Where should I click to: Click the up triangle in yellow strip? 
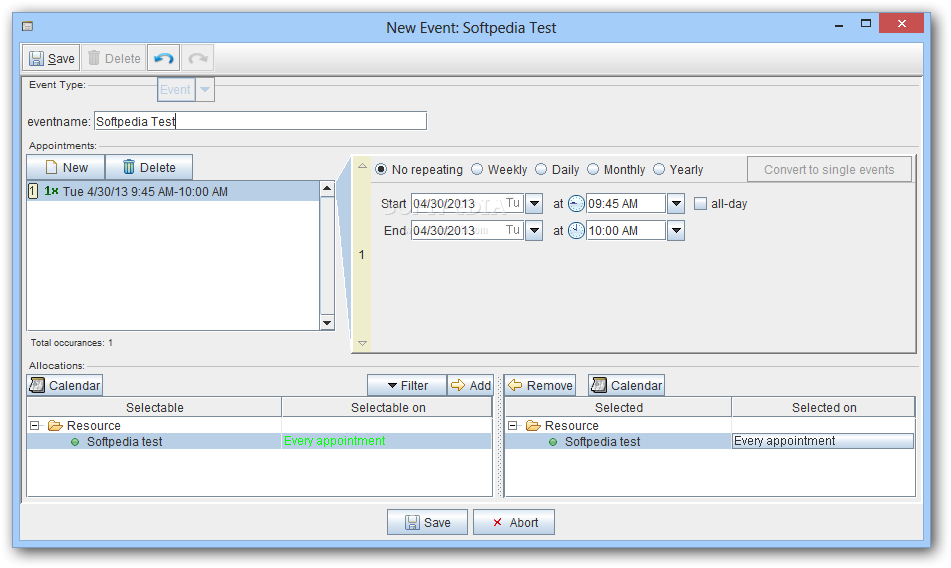362,165
